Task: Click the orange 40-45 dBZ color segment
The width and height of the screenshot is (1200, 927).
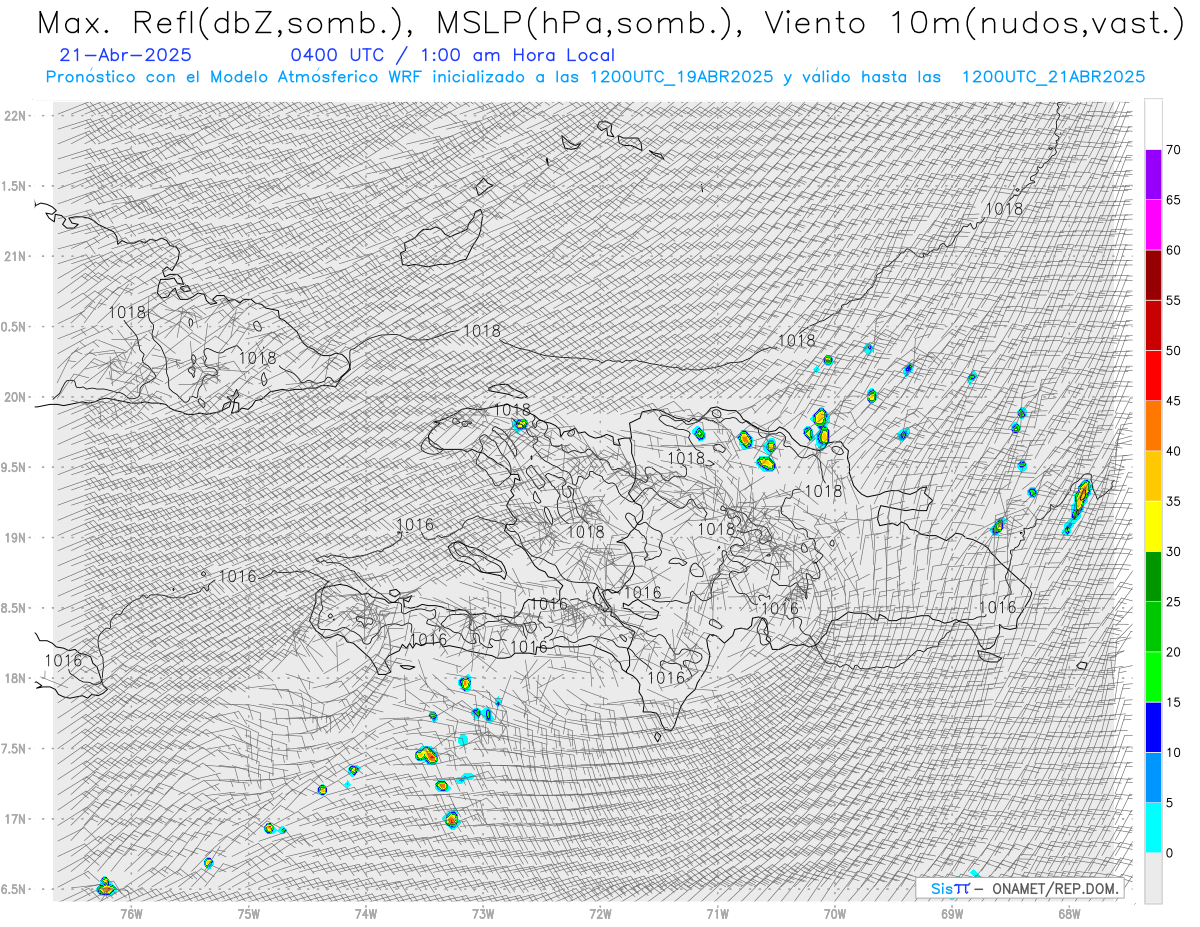Action: (1153, 426)
